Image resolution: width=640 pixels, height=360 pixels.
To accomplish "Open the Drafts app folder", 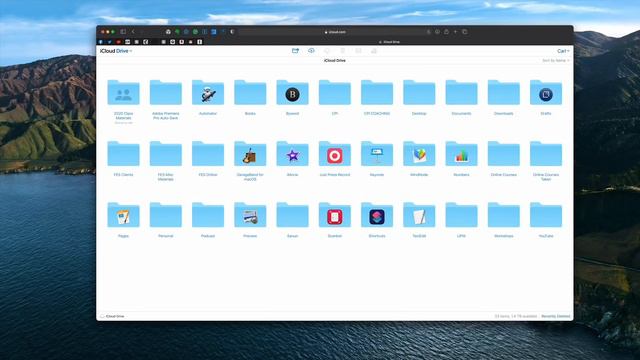I will (546, 93).
